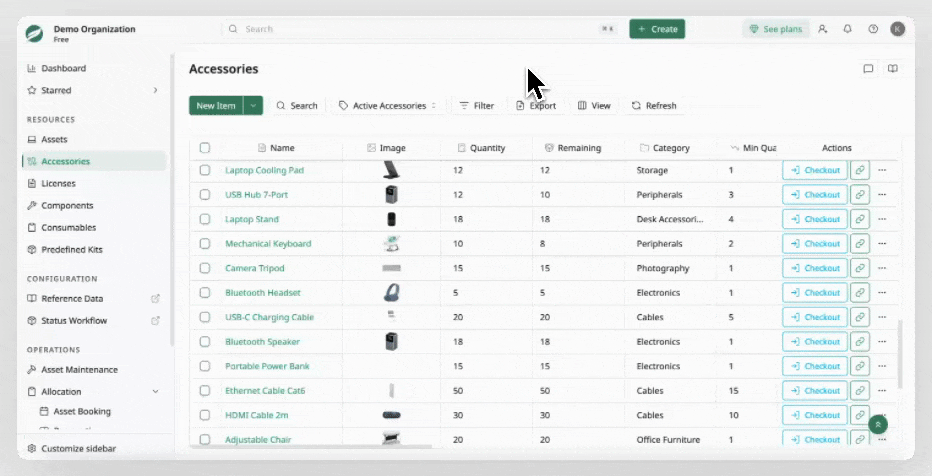Open the Portable Power Bank link
Image resolution: width=932 pixels, height=476 pixels.
[x=267, y=366]
